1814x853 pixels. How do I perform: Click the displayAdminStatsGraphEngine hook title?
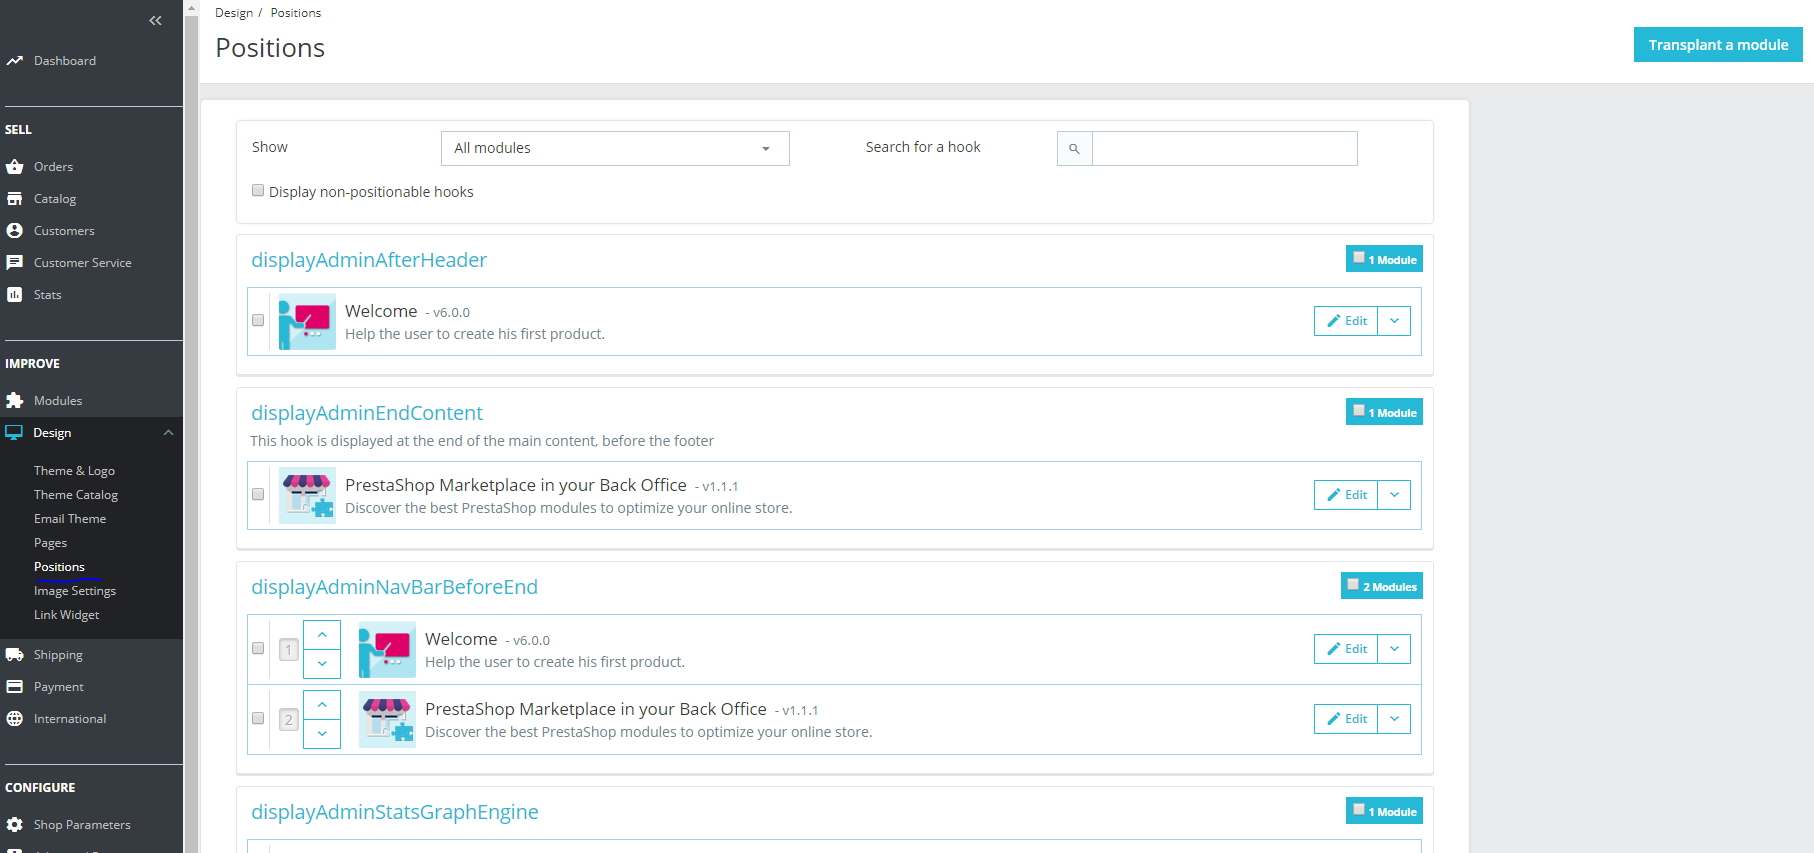coord(394,812)
